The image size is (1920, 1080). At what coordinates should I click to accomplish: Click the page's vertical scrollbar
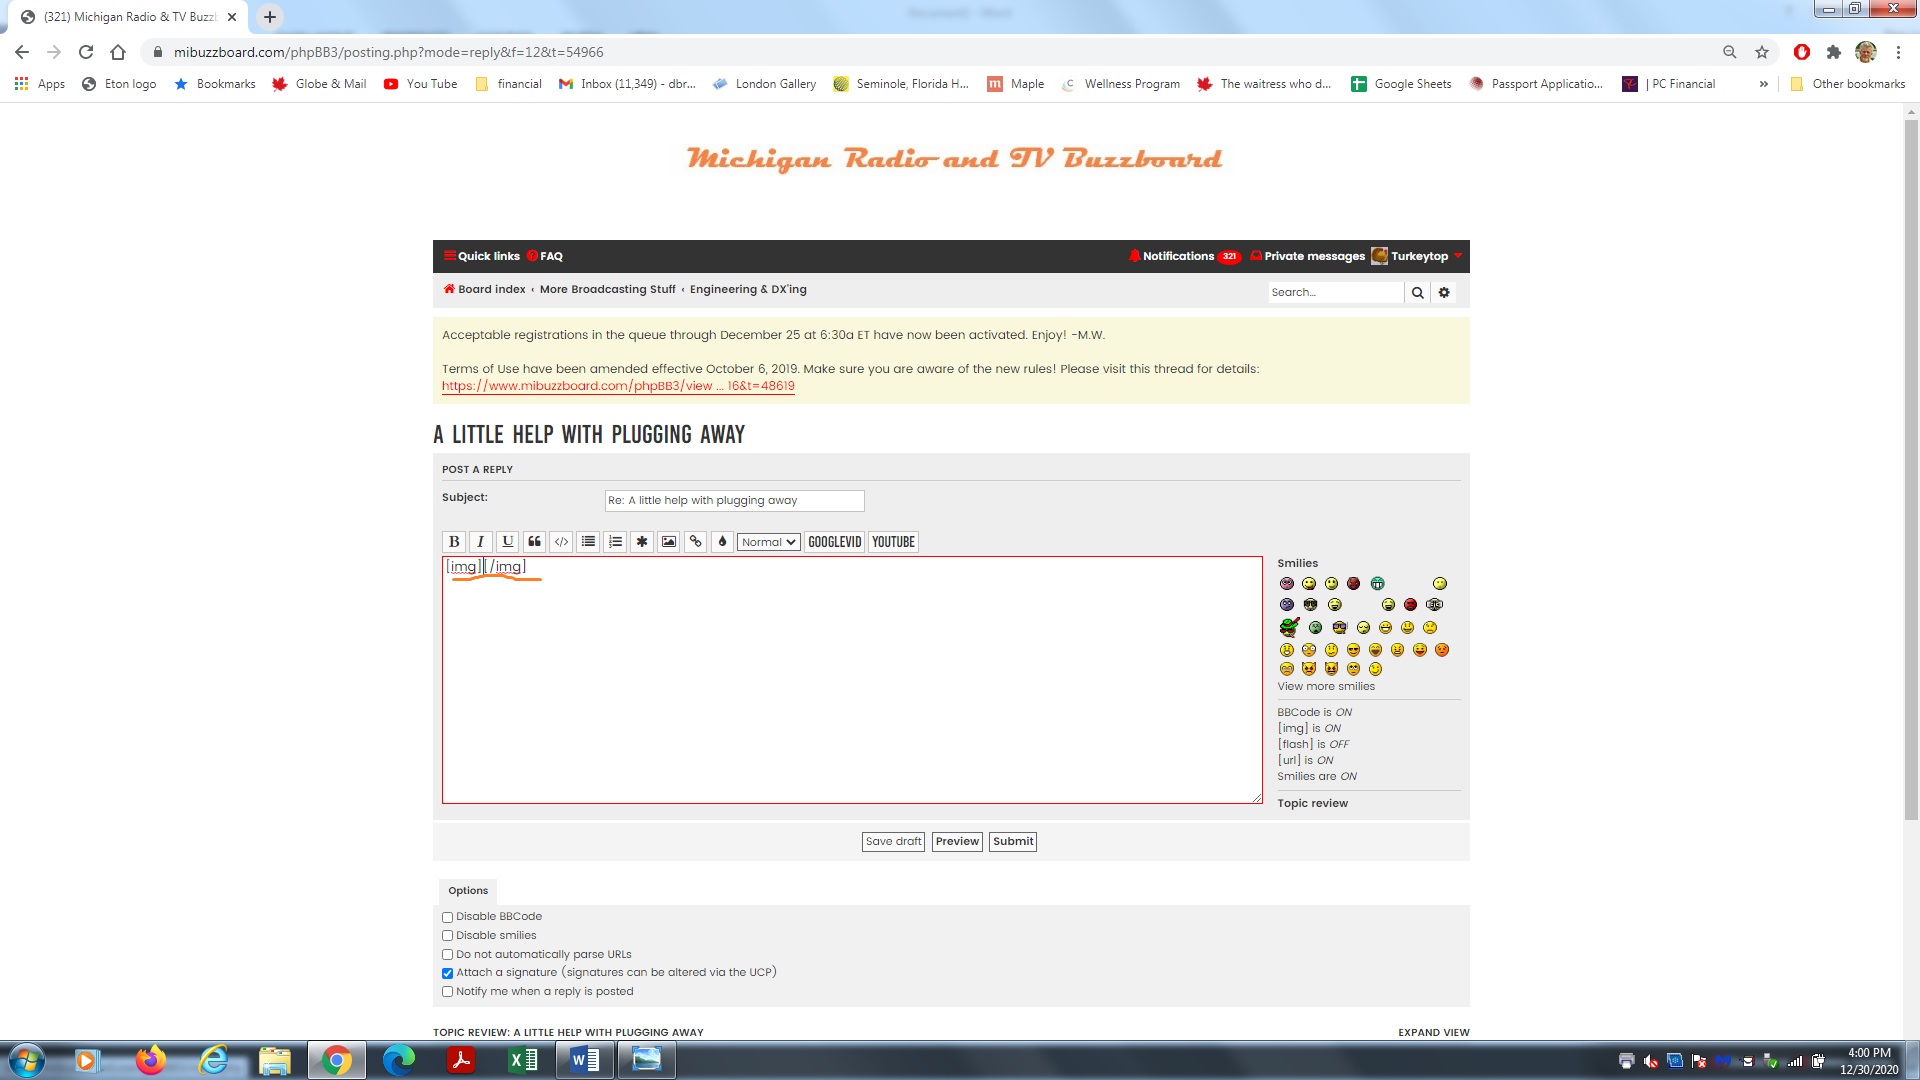(1911, 470)
